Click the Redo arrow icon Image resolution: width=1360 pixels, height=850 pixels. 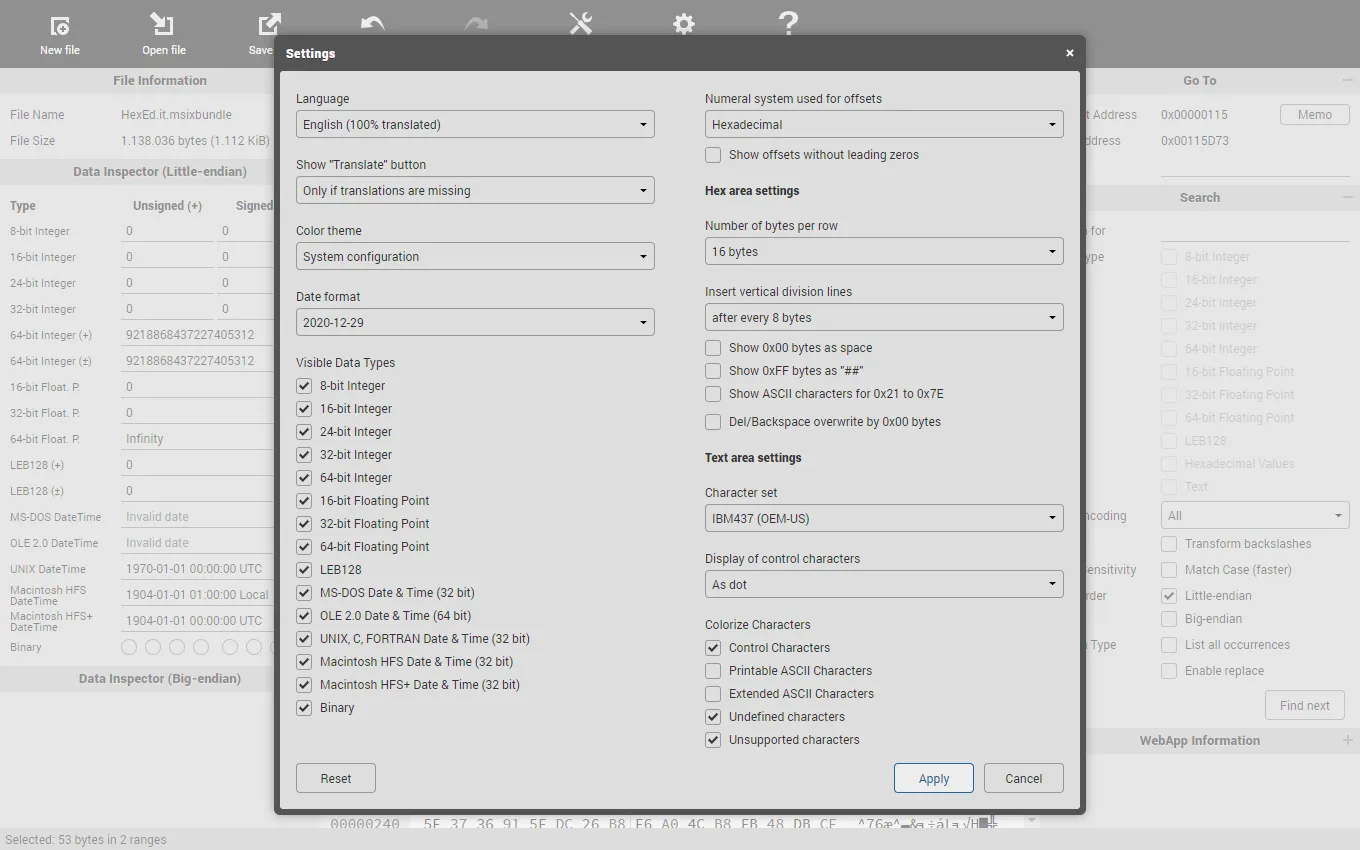[x=477, y=24]
